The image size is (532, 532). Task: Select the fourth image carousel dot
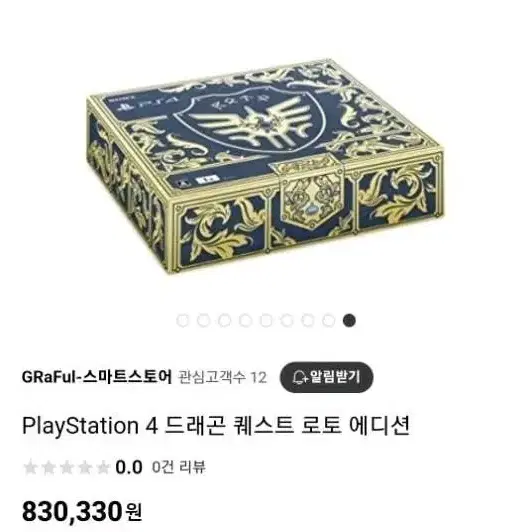(245, 320)
